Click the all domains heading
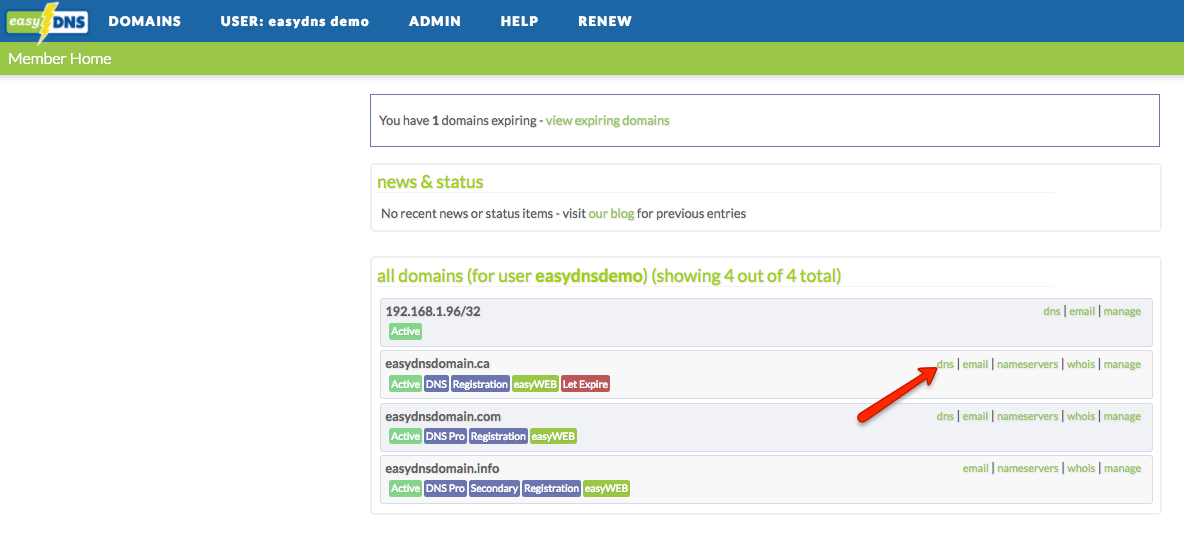 pos(609,276)
